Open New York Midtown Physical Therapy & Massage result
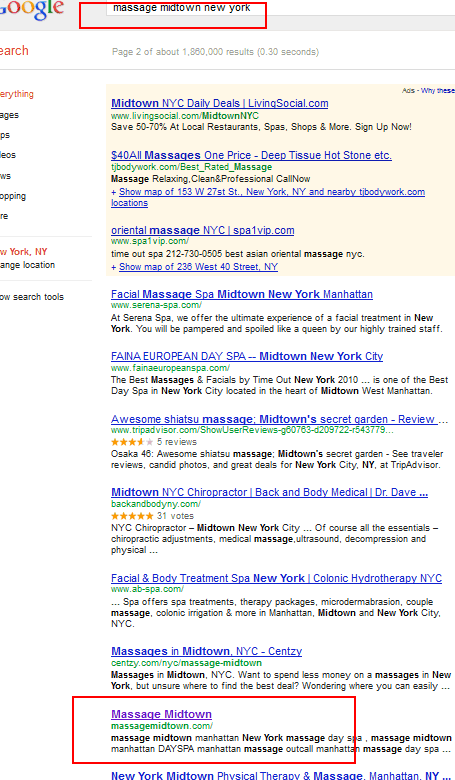 point(280,775)
